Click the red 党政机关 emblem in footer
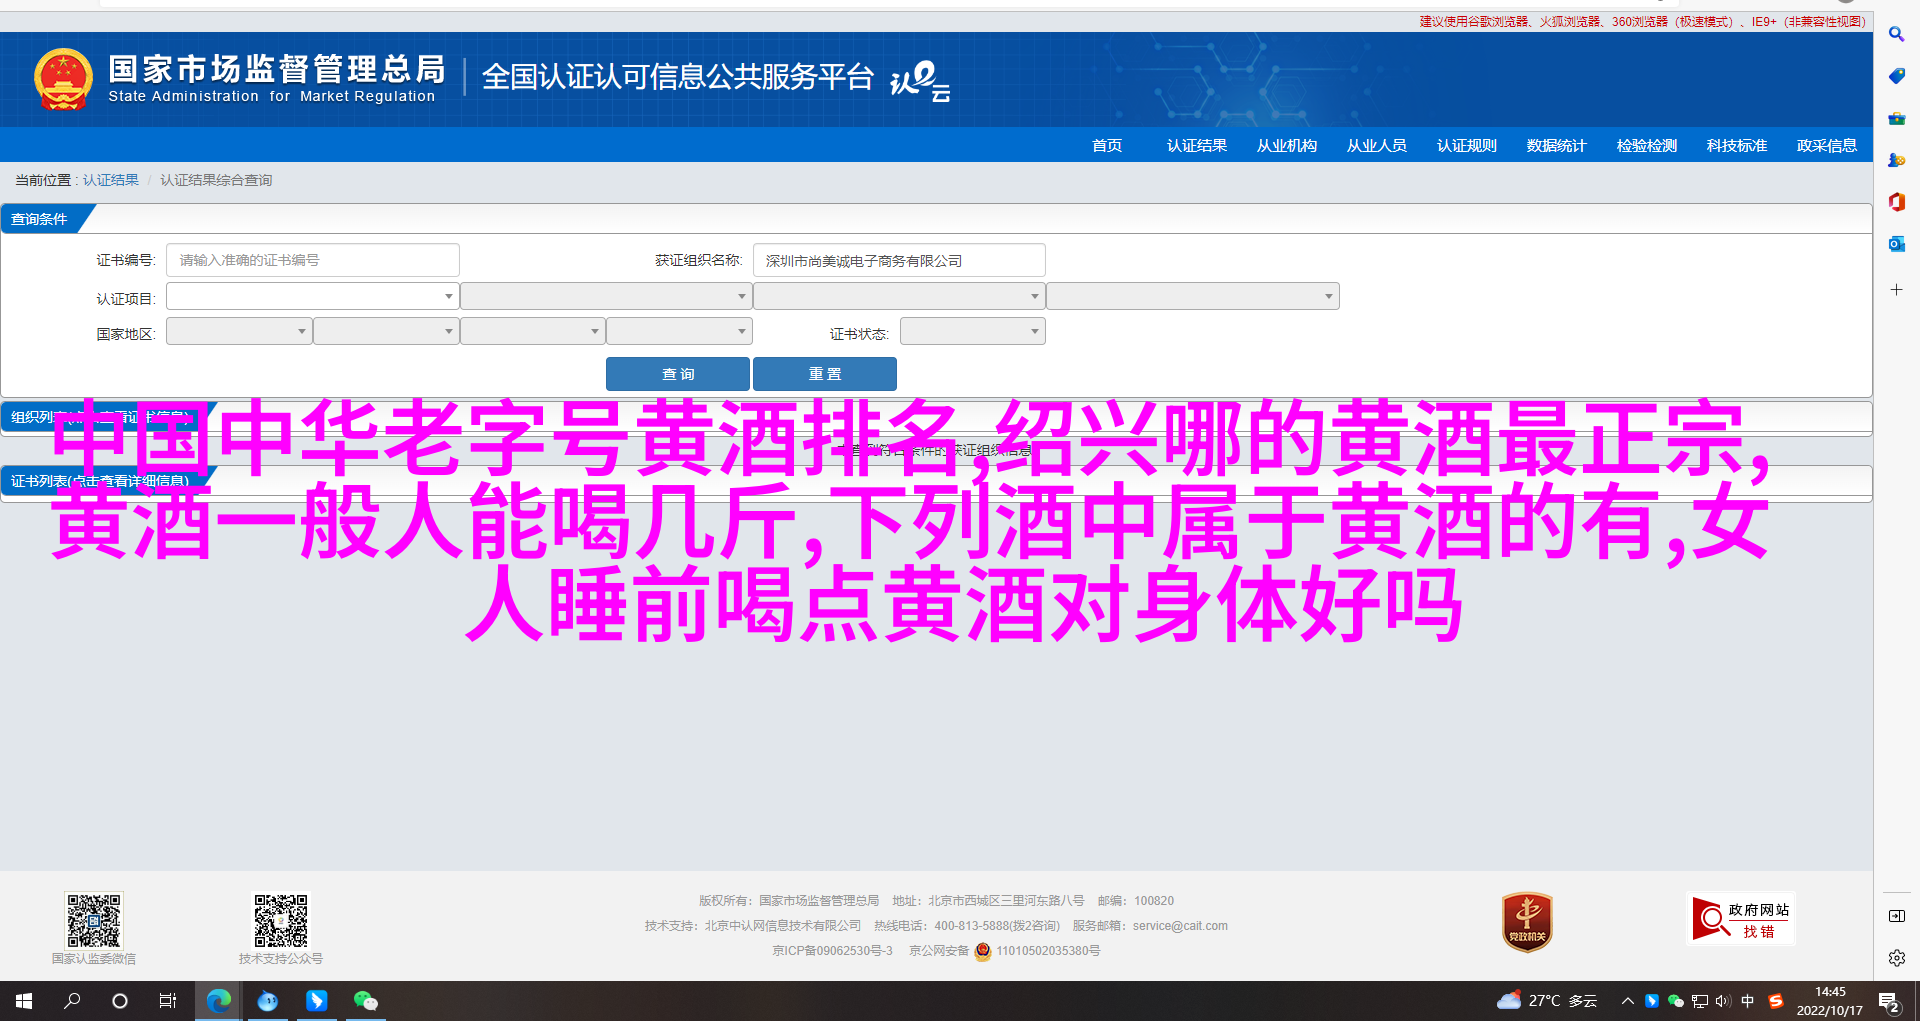This screenshot has height=1021, width=1920. [x=1527, y=922]
